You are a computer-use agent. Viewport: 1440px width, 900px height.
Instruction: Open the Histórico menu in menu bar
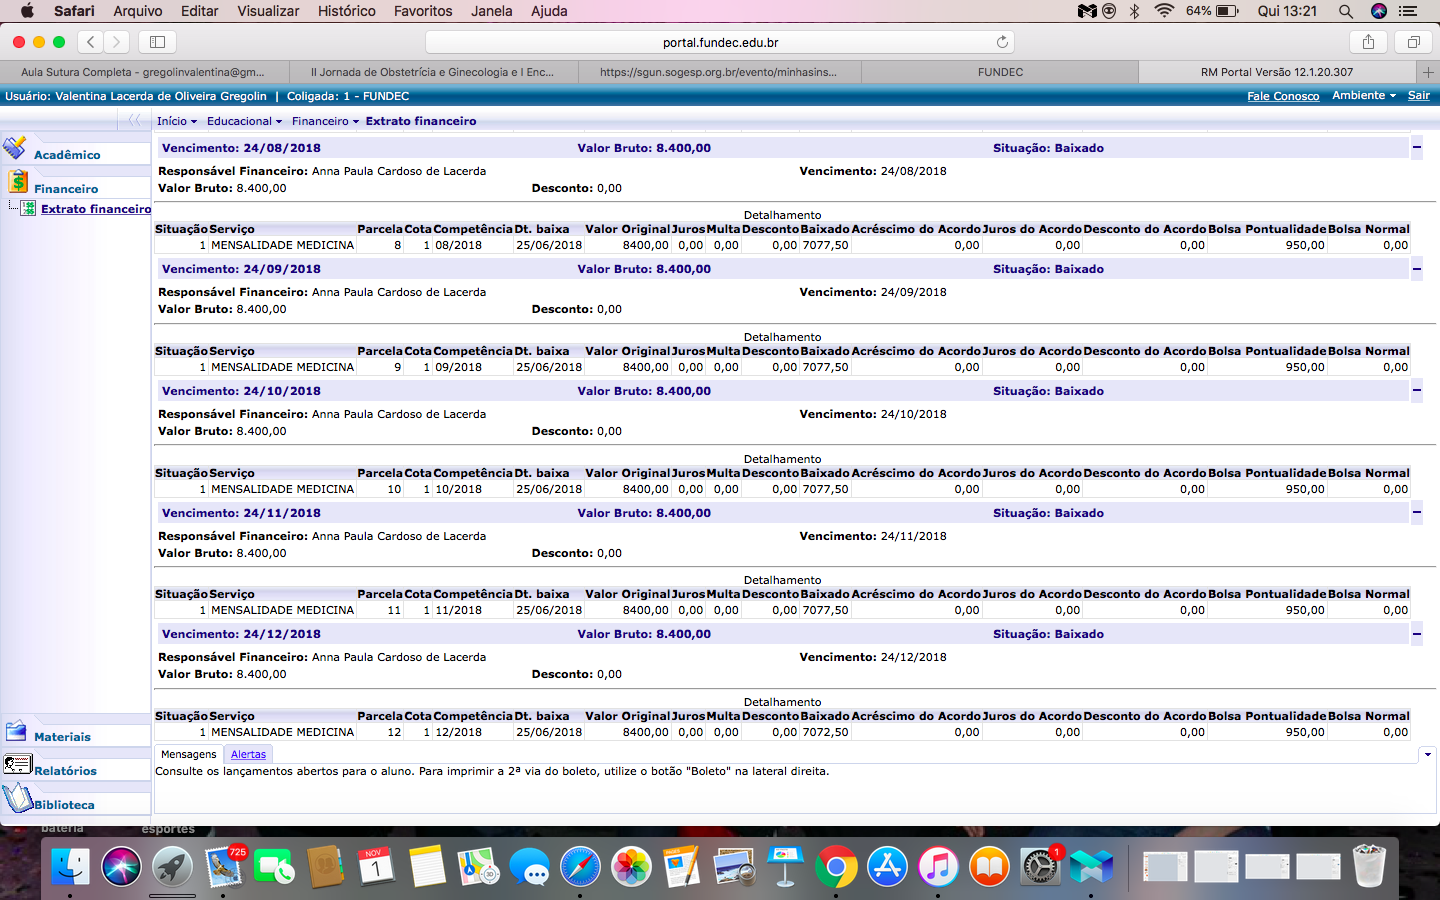pyautogui.click(x=346, y=11)
